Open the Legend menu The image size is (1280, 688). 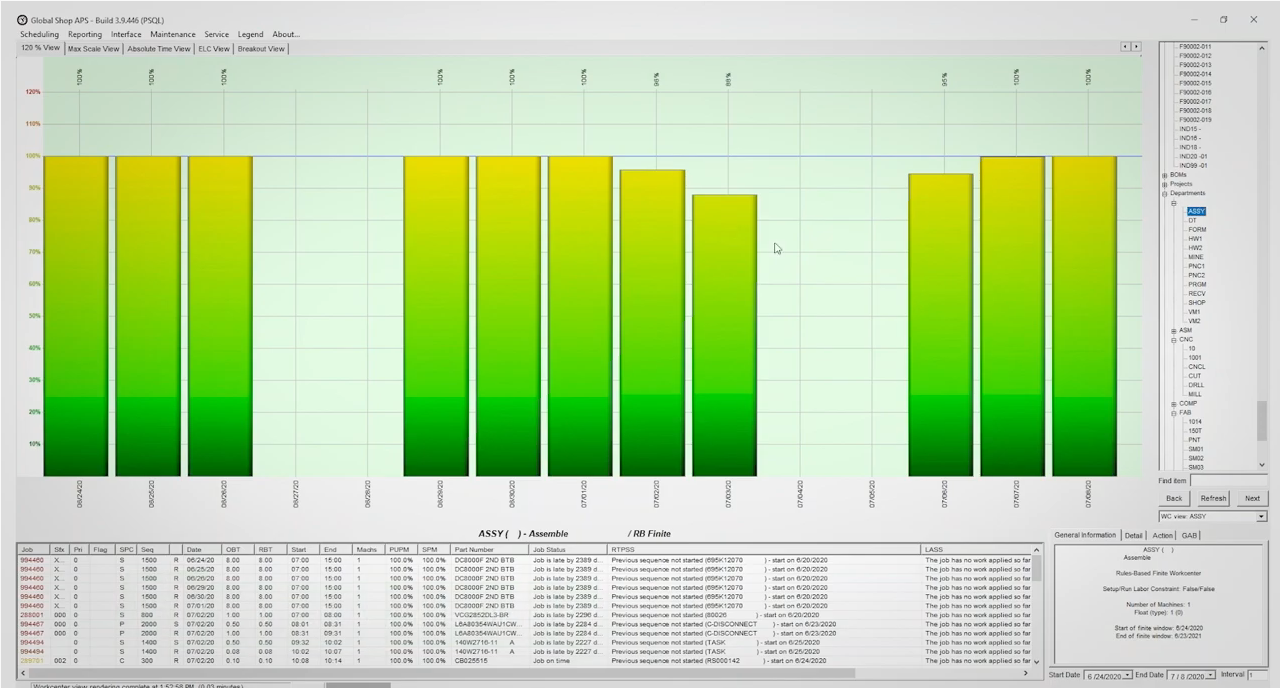[x=250, y=33]
